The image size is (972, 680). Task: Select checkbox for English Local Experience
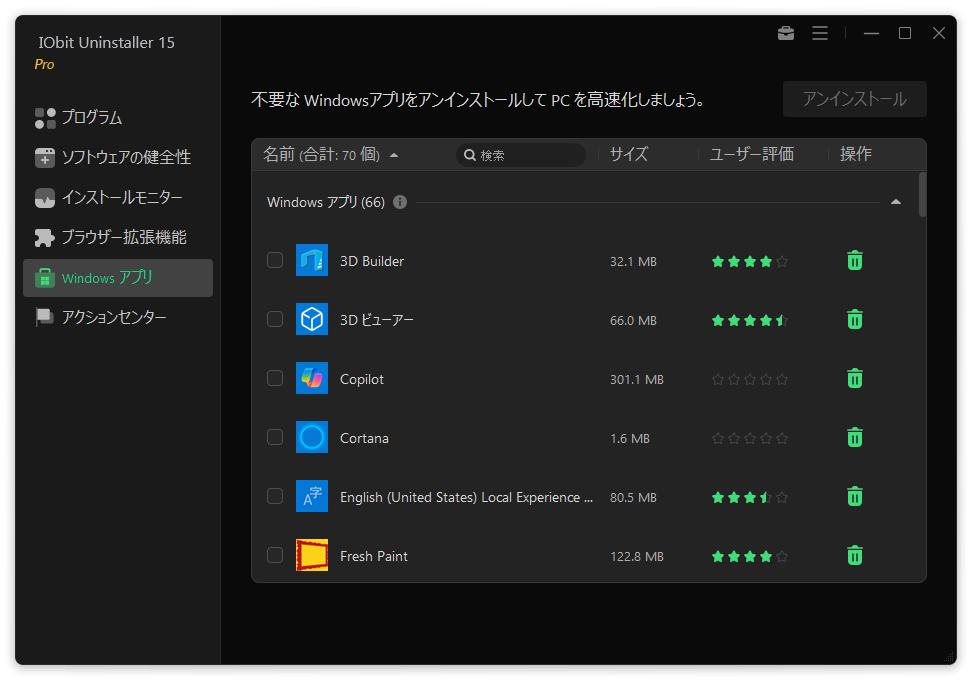275,497
